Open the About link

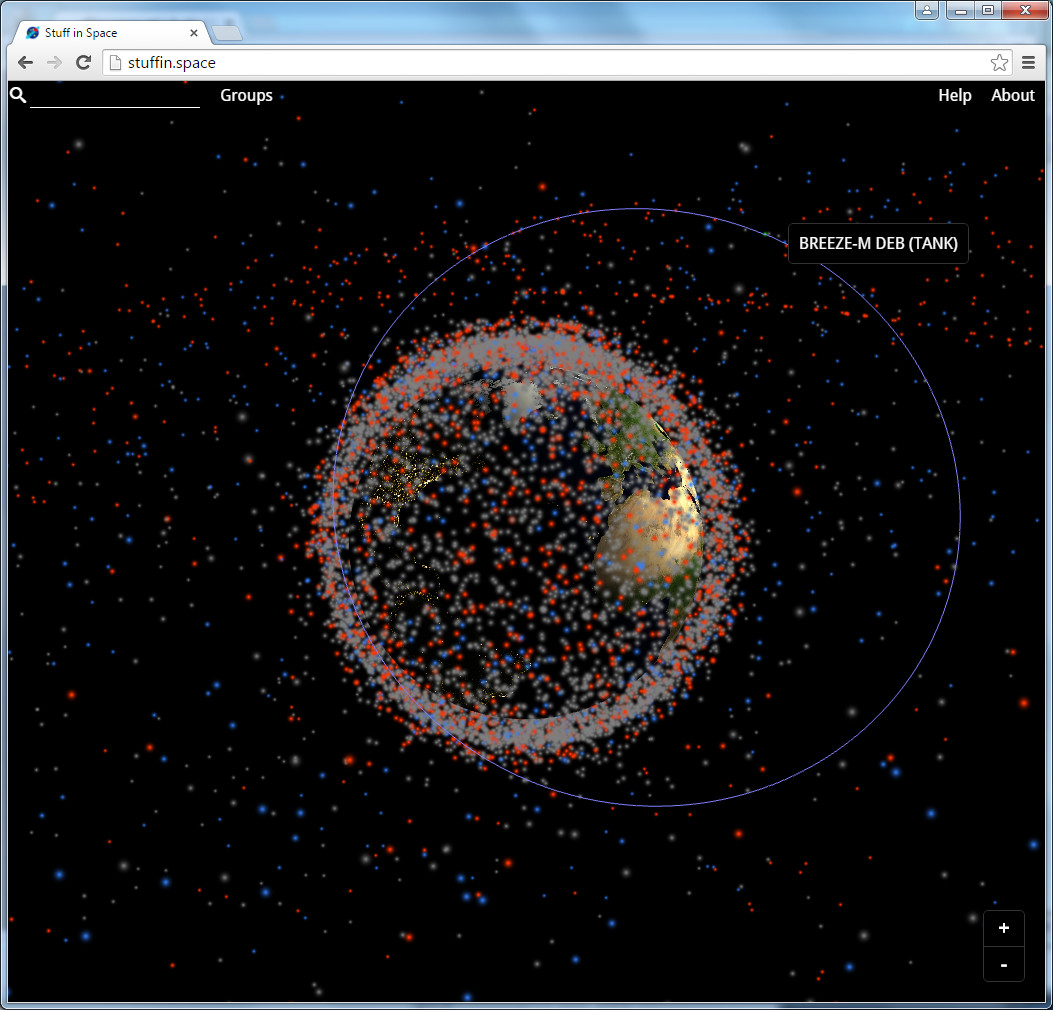pos(1012,96)
